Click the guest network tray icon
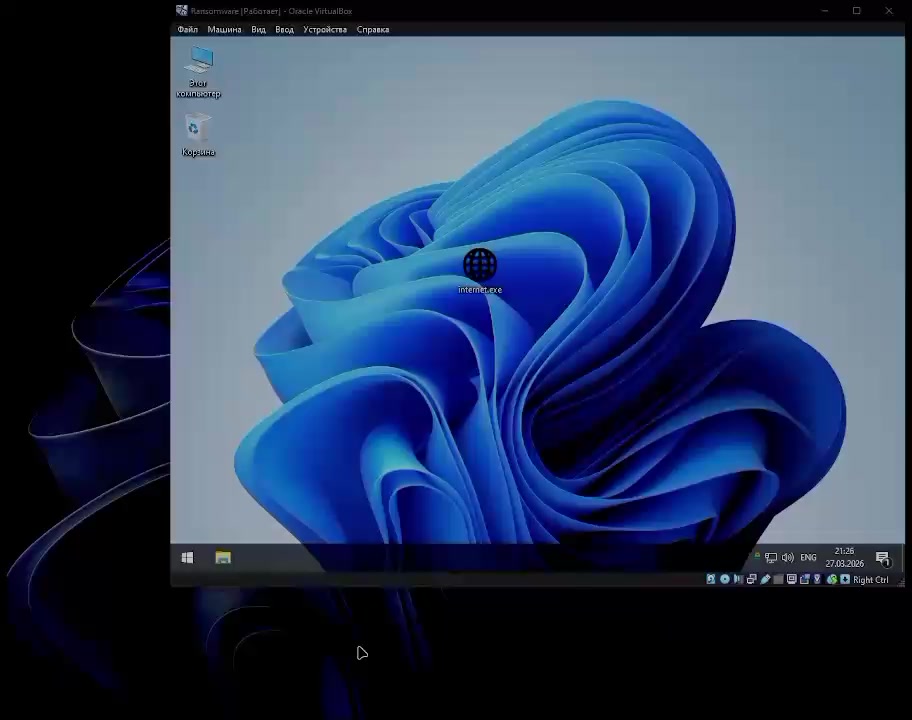Image resolution: width=912 pixels, height=720 pixels. pyautogui.click(x=771, y=558)
